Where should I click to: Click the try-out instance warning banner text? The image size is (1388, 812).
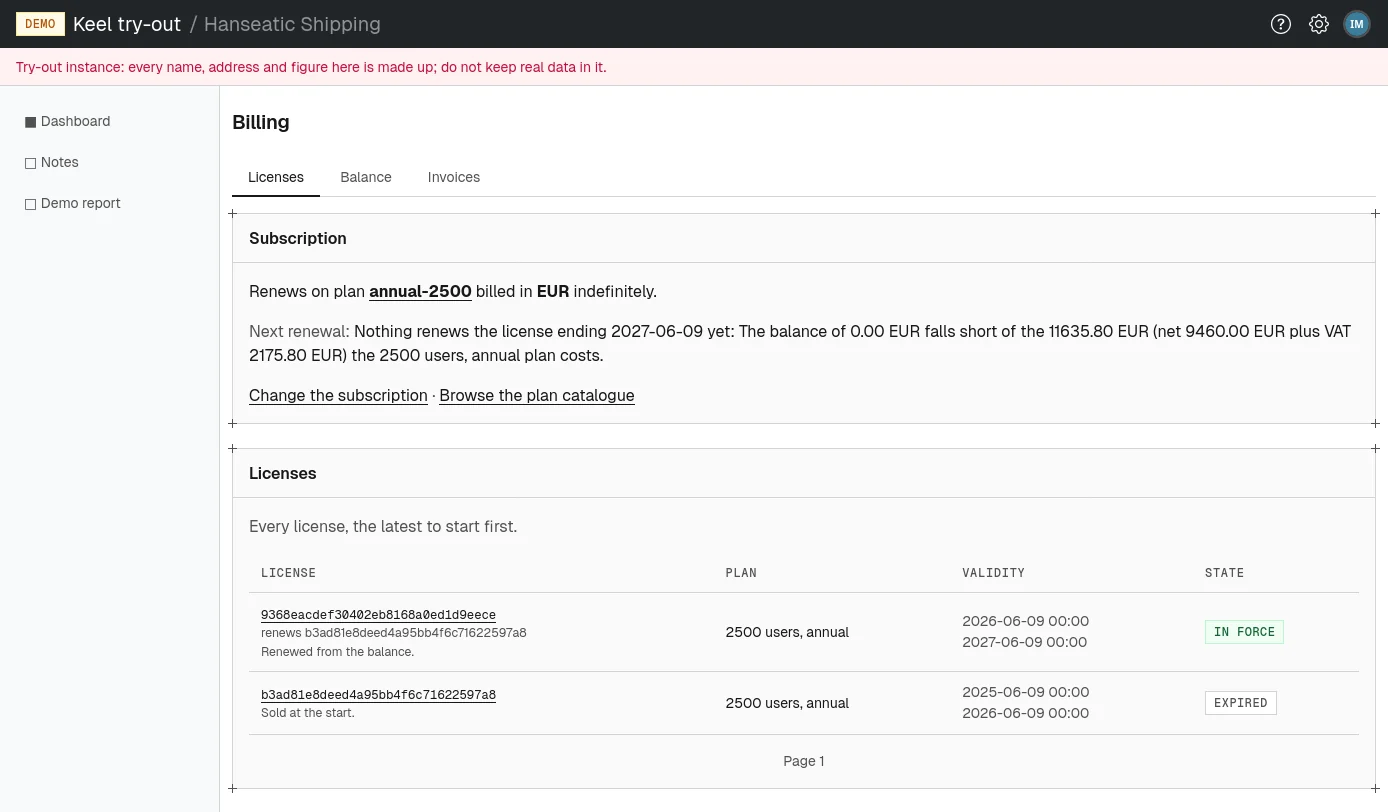point(311,67)
